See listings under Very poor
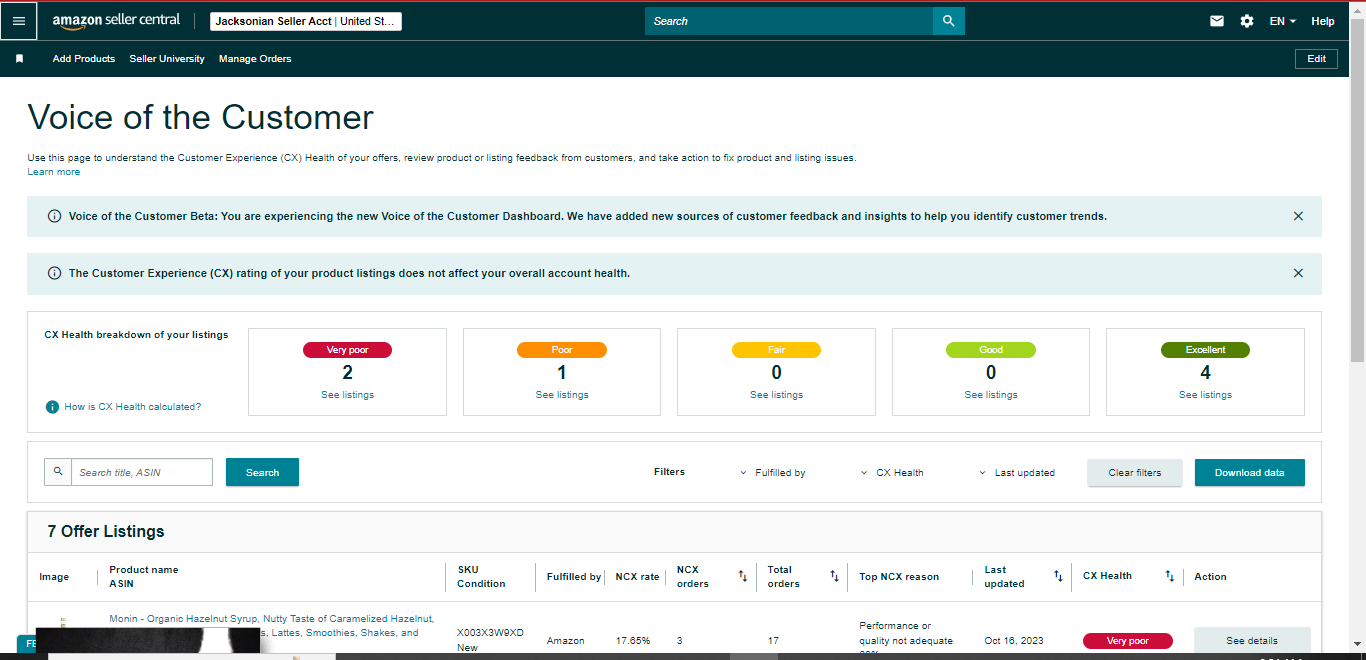The width and height of the screenshot is (1366, 660). [x=347, y=395]
